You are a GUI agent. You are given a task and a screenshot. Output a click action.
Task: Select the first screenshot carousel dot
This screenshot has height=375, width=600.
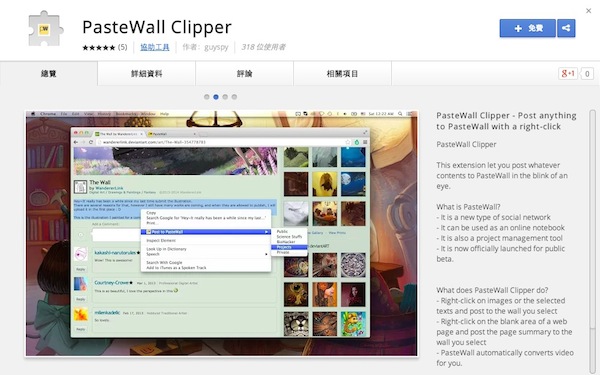coord(207,97)
